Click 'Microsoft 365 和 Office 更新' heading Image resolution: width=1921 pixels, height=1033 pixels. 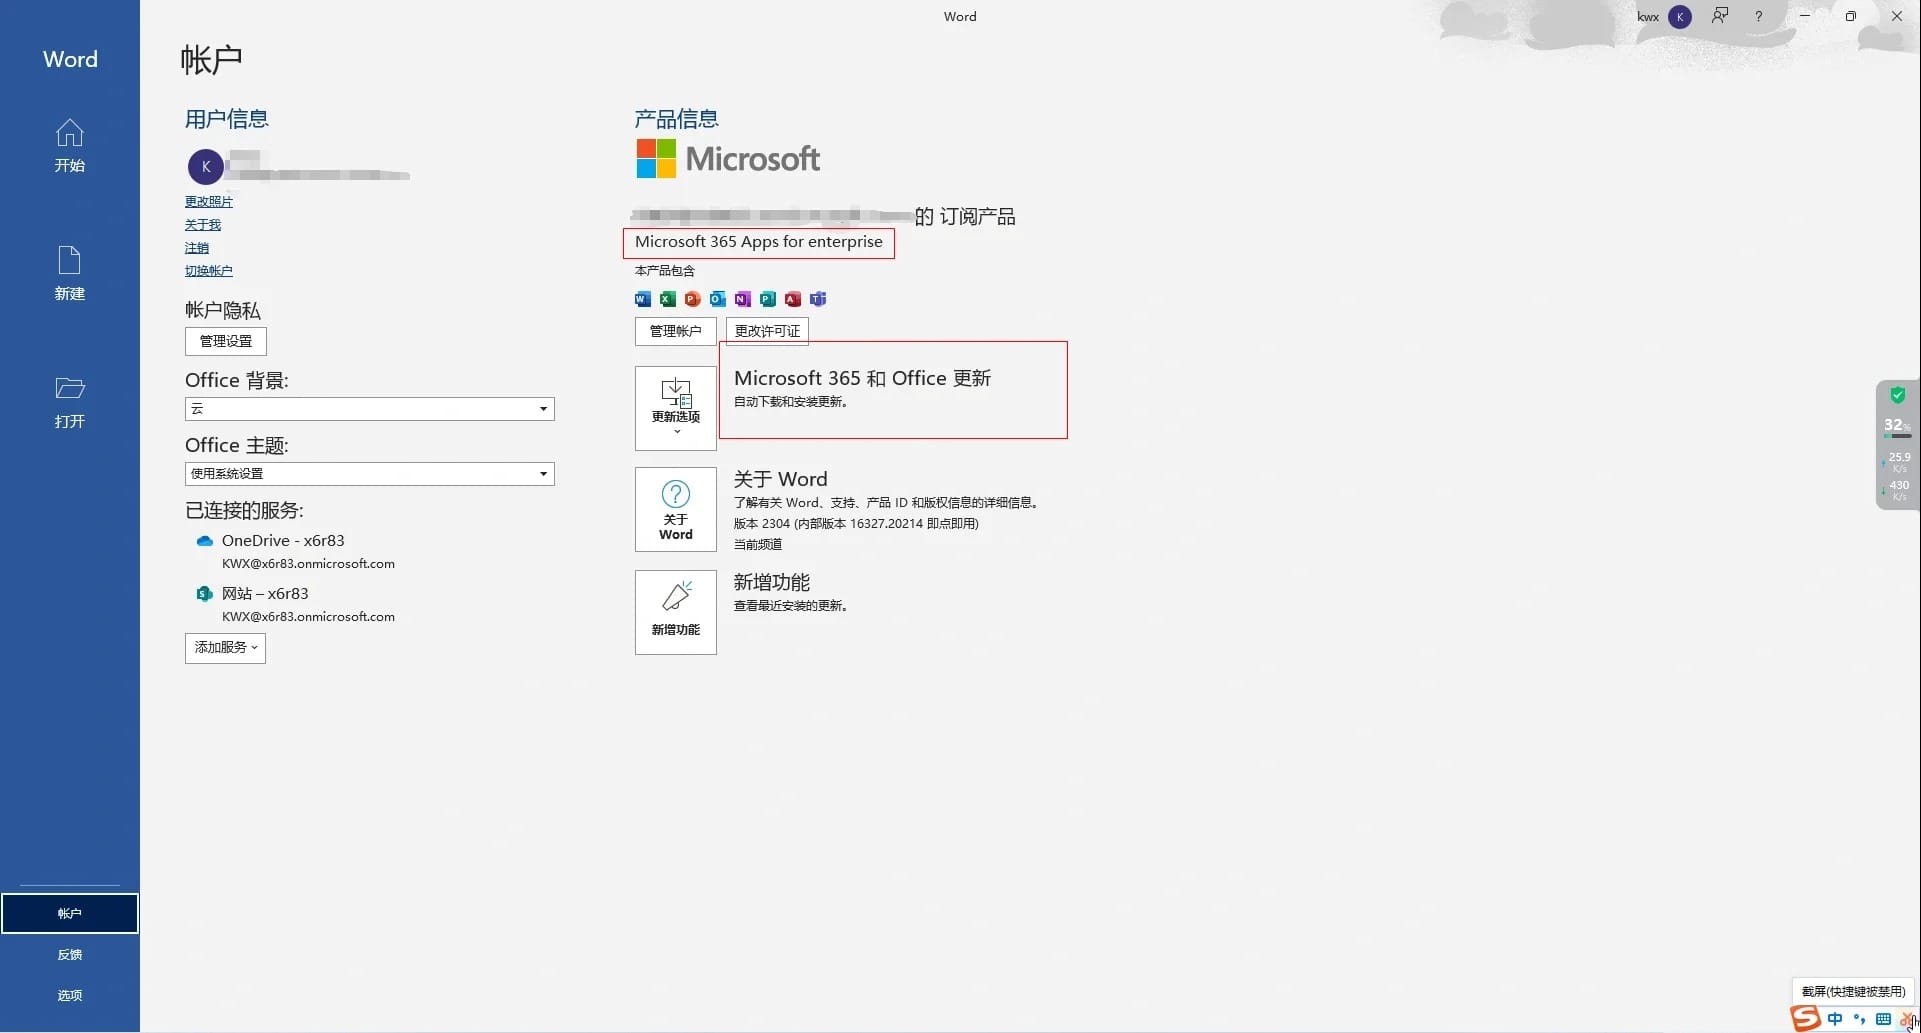862,378
